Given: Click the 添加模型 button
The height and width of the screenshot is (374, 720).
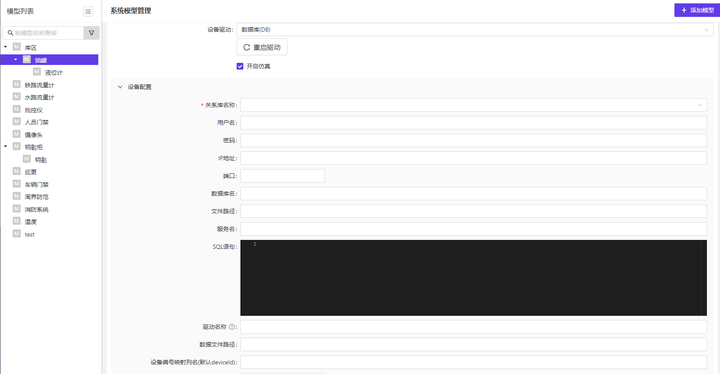Looking at the screenshot, I should click(697, 10).
